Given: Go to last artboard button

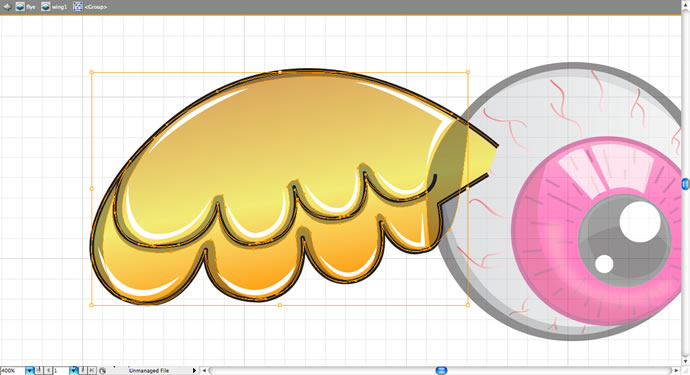Looking at the screenshot, I should 92,371.
